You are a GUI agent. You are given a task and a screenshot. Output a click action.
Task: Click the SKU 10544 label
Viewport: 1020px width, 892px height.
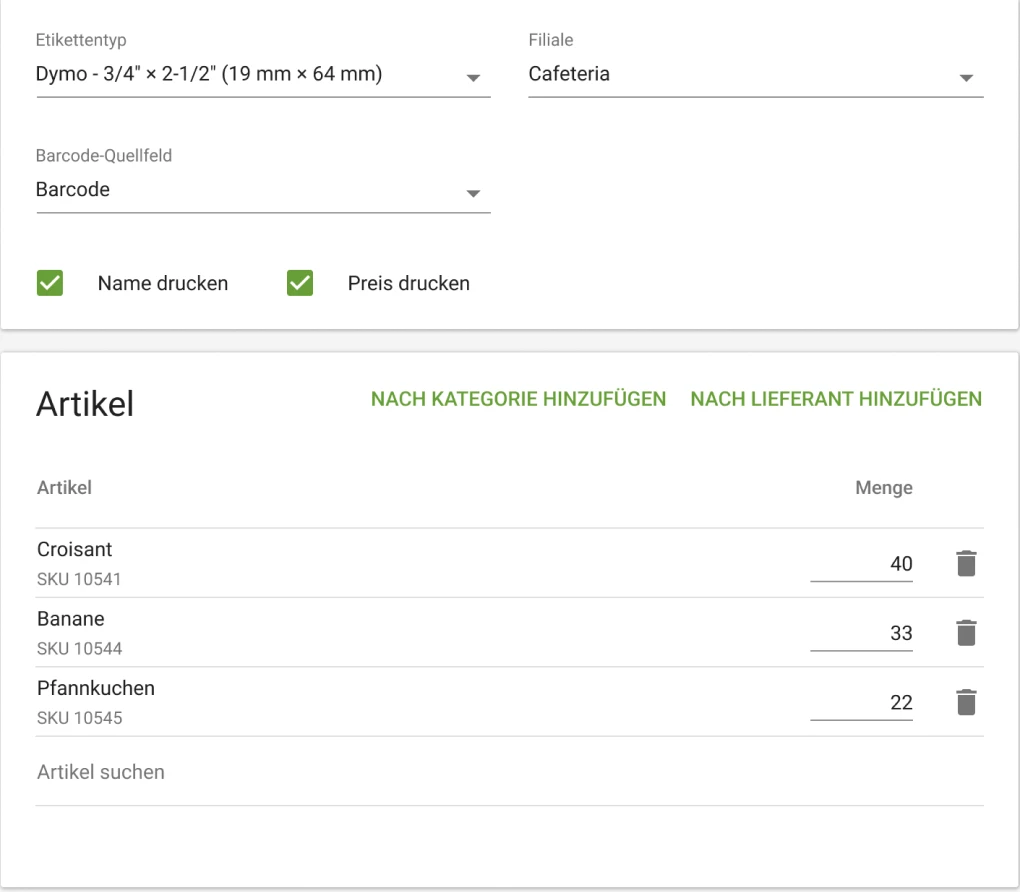point(80,649)
